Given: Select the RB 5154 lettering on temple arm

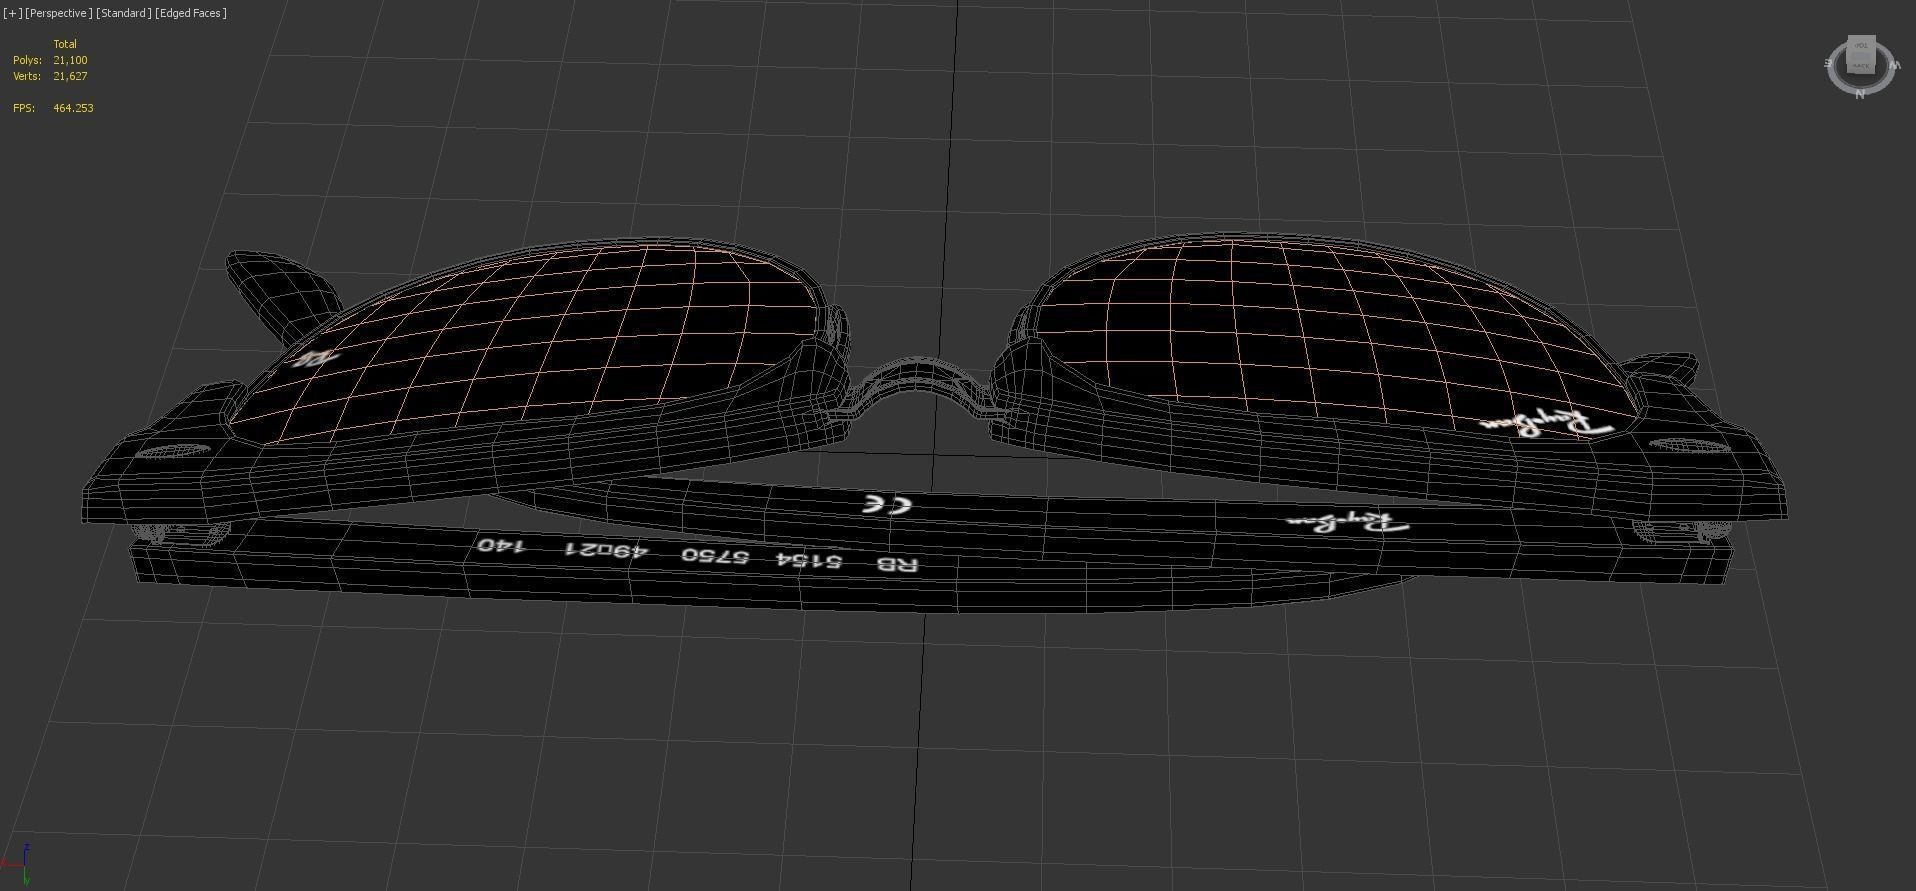Looking at the screenshot, I should click(847, 562).
